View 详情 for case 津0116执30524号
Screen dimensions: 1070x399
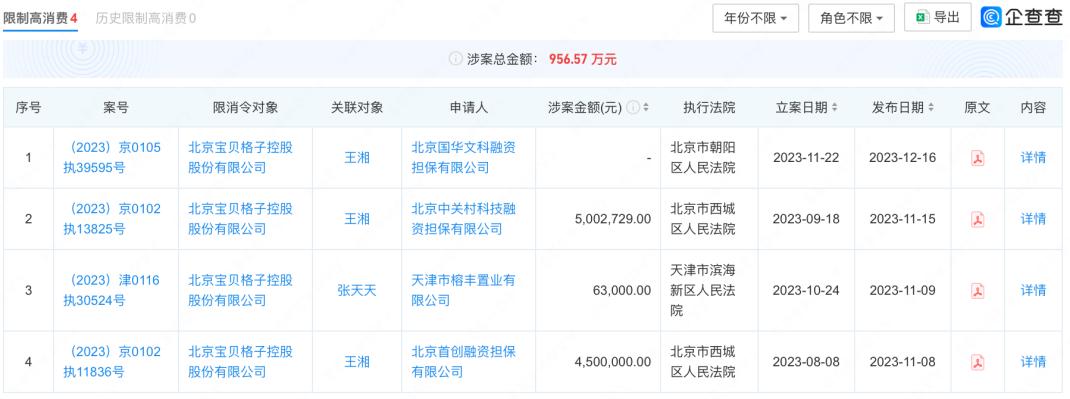1033,291
